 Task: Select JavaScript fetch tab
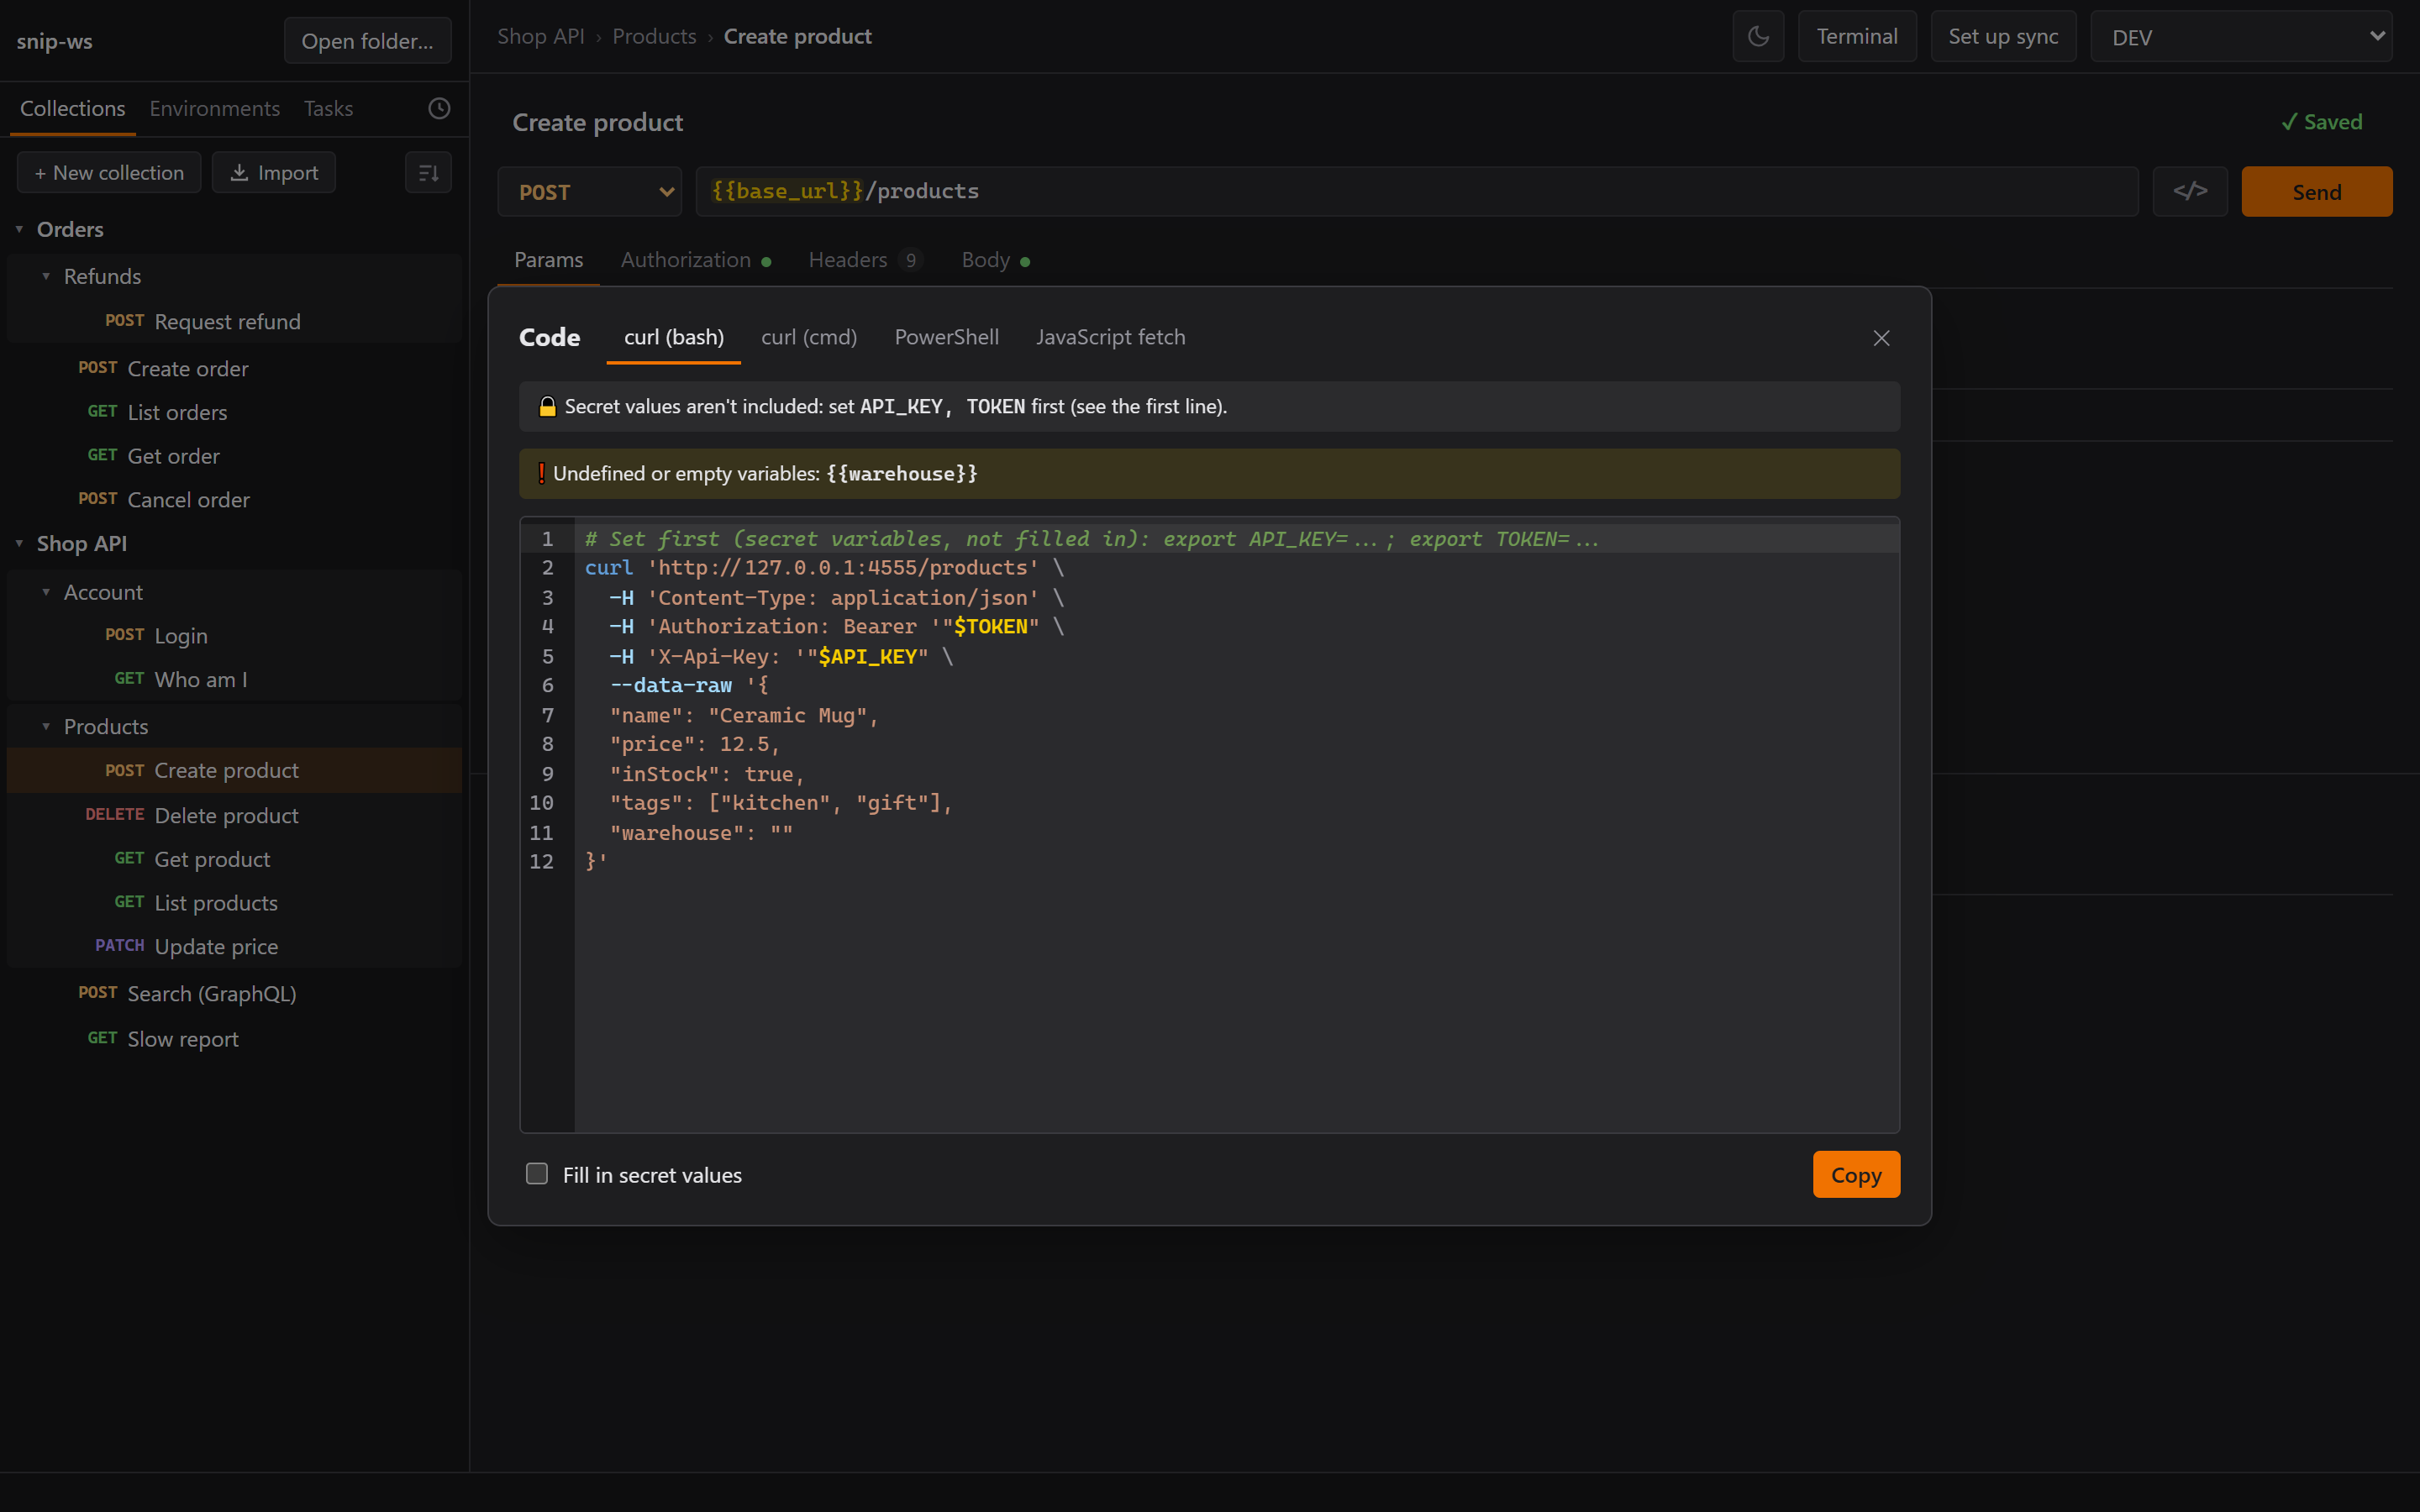[x=1110, y=337]
